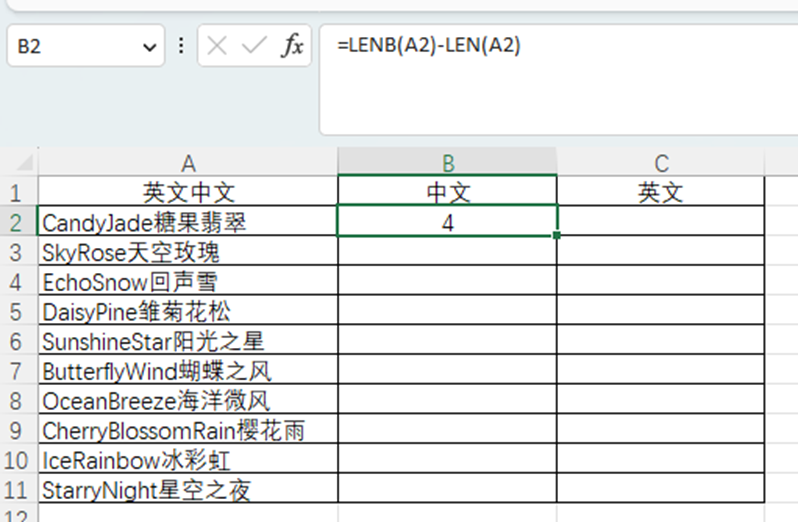Click empty cell C6 in SunshineStar row
The width and height of the screenshot is (798, 522).
661,340
